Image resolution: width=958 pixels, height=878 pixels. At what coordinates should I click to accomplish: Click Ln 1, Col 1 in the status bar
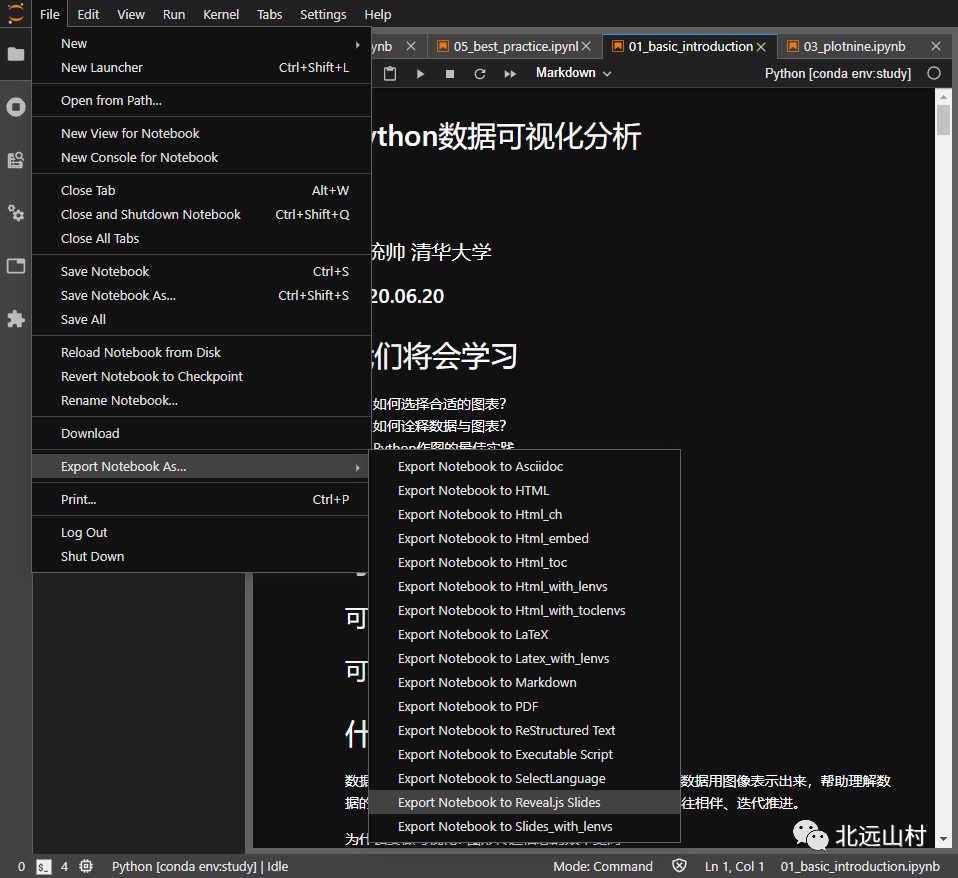pyautogui.click(x=734, y=866)
